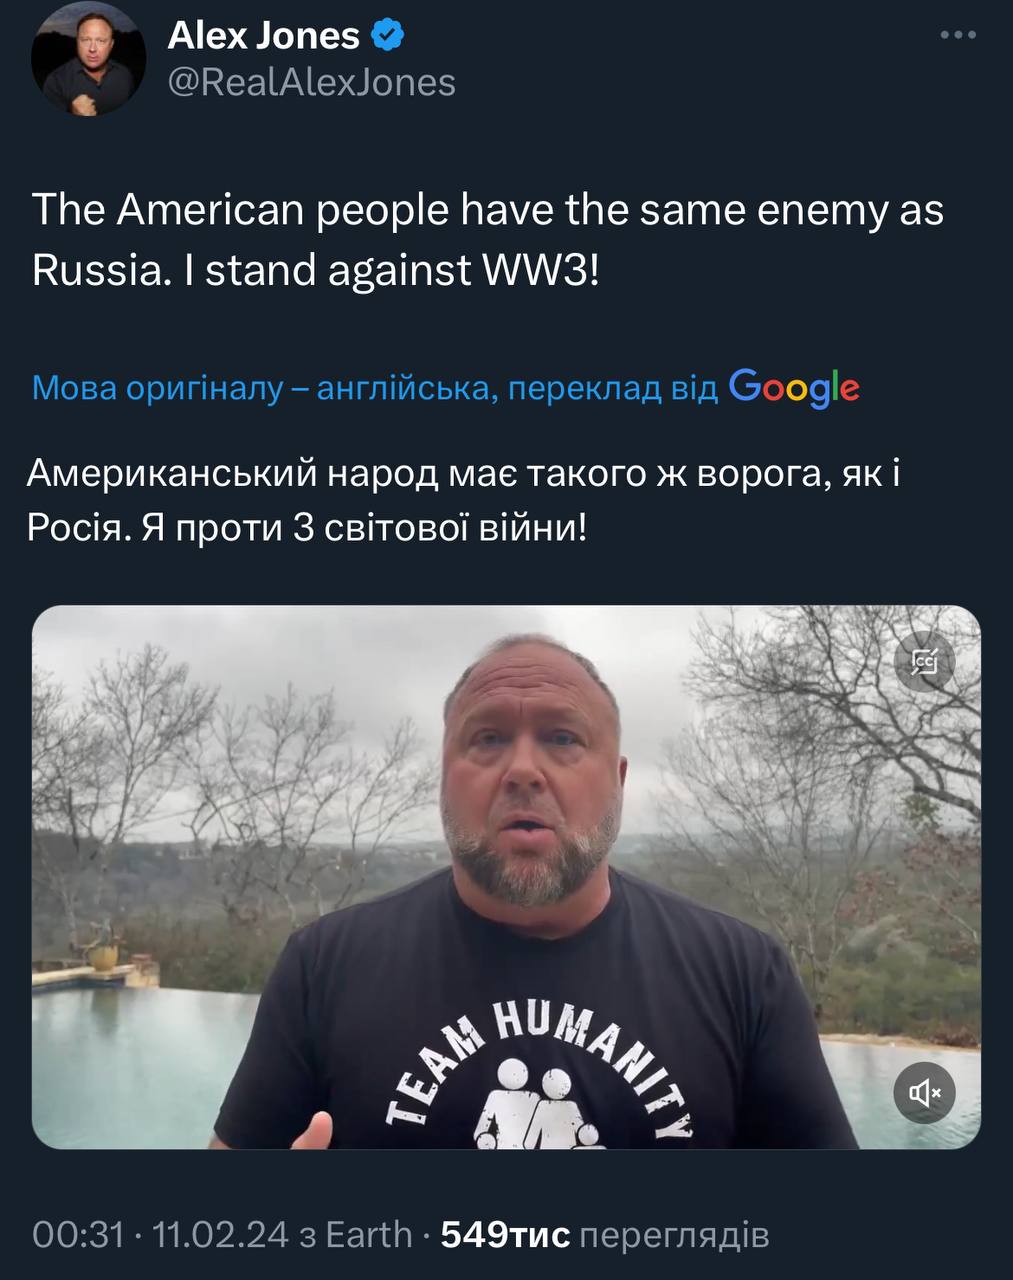Open the three-dot more options menu
This screenshot has width=1013, height=1280.
958,36
